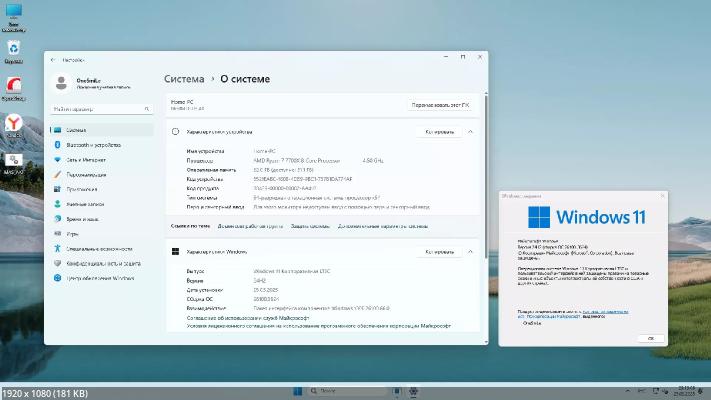
Task: Open Учетные записи section
Action: pos(102,205)
